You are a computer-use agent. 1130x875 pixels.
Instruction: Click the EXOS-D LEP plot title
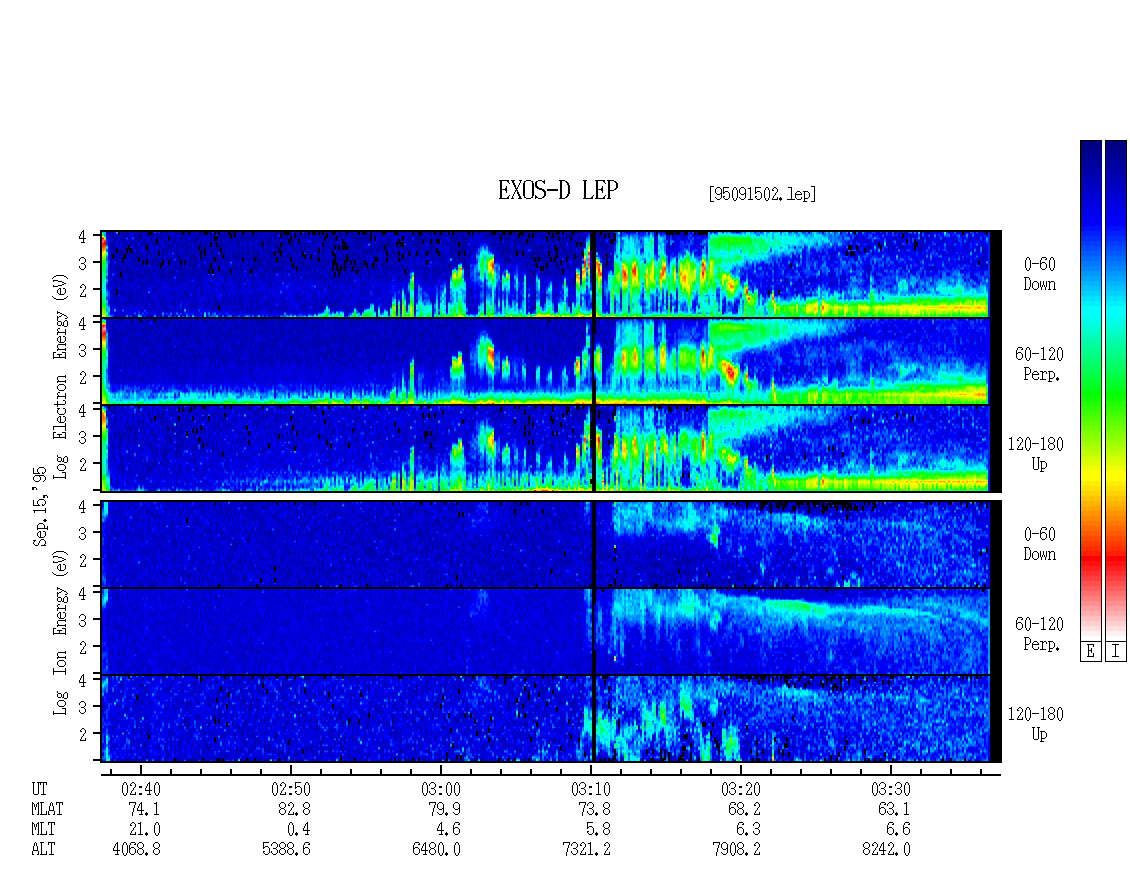(558, 190)
